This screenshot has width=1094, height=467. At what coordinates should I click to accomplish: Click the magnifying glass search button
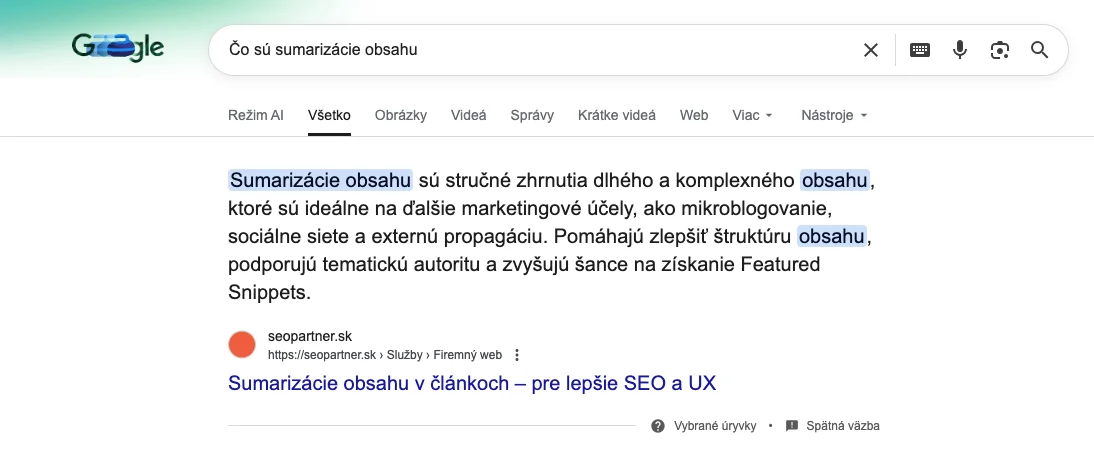coord(1039,50)
